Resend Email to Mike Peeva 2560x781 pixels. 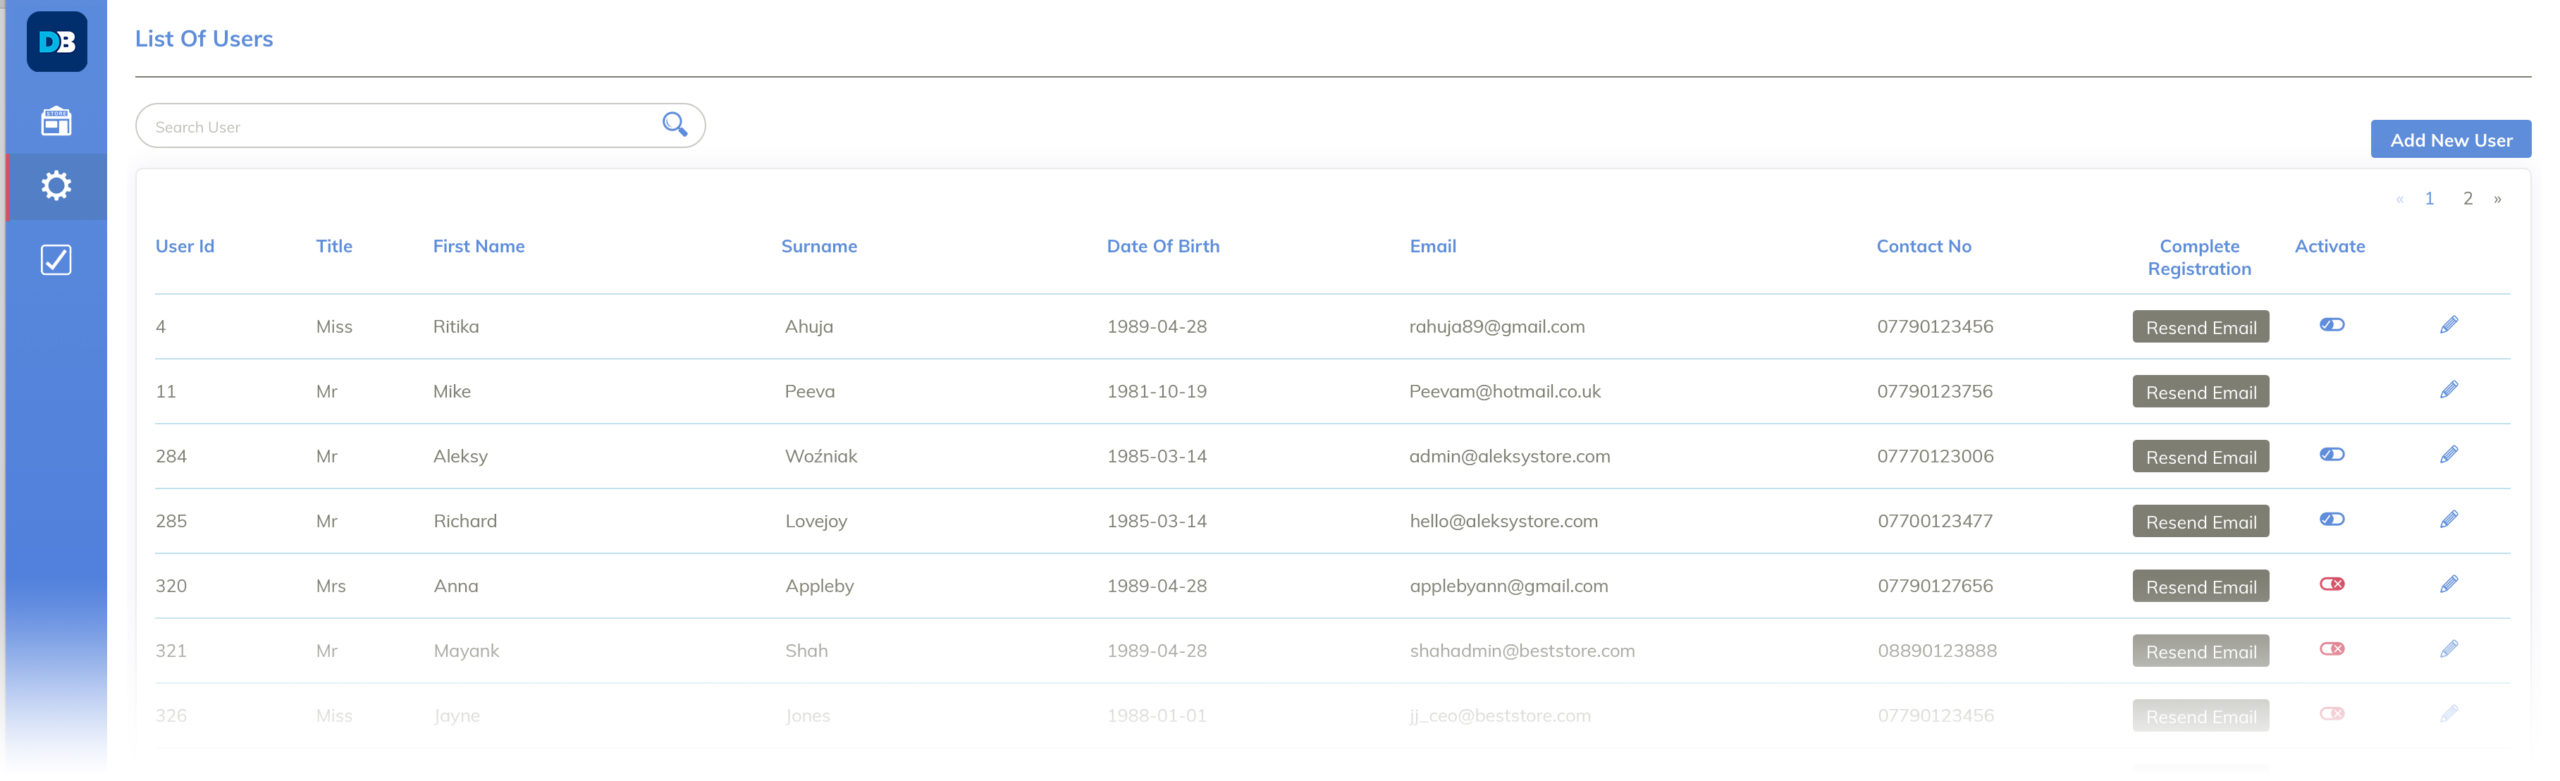pos(2200,392)
